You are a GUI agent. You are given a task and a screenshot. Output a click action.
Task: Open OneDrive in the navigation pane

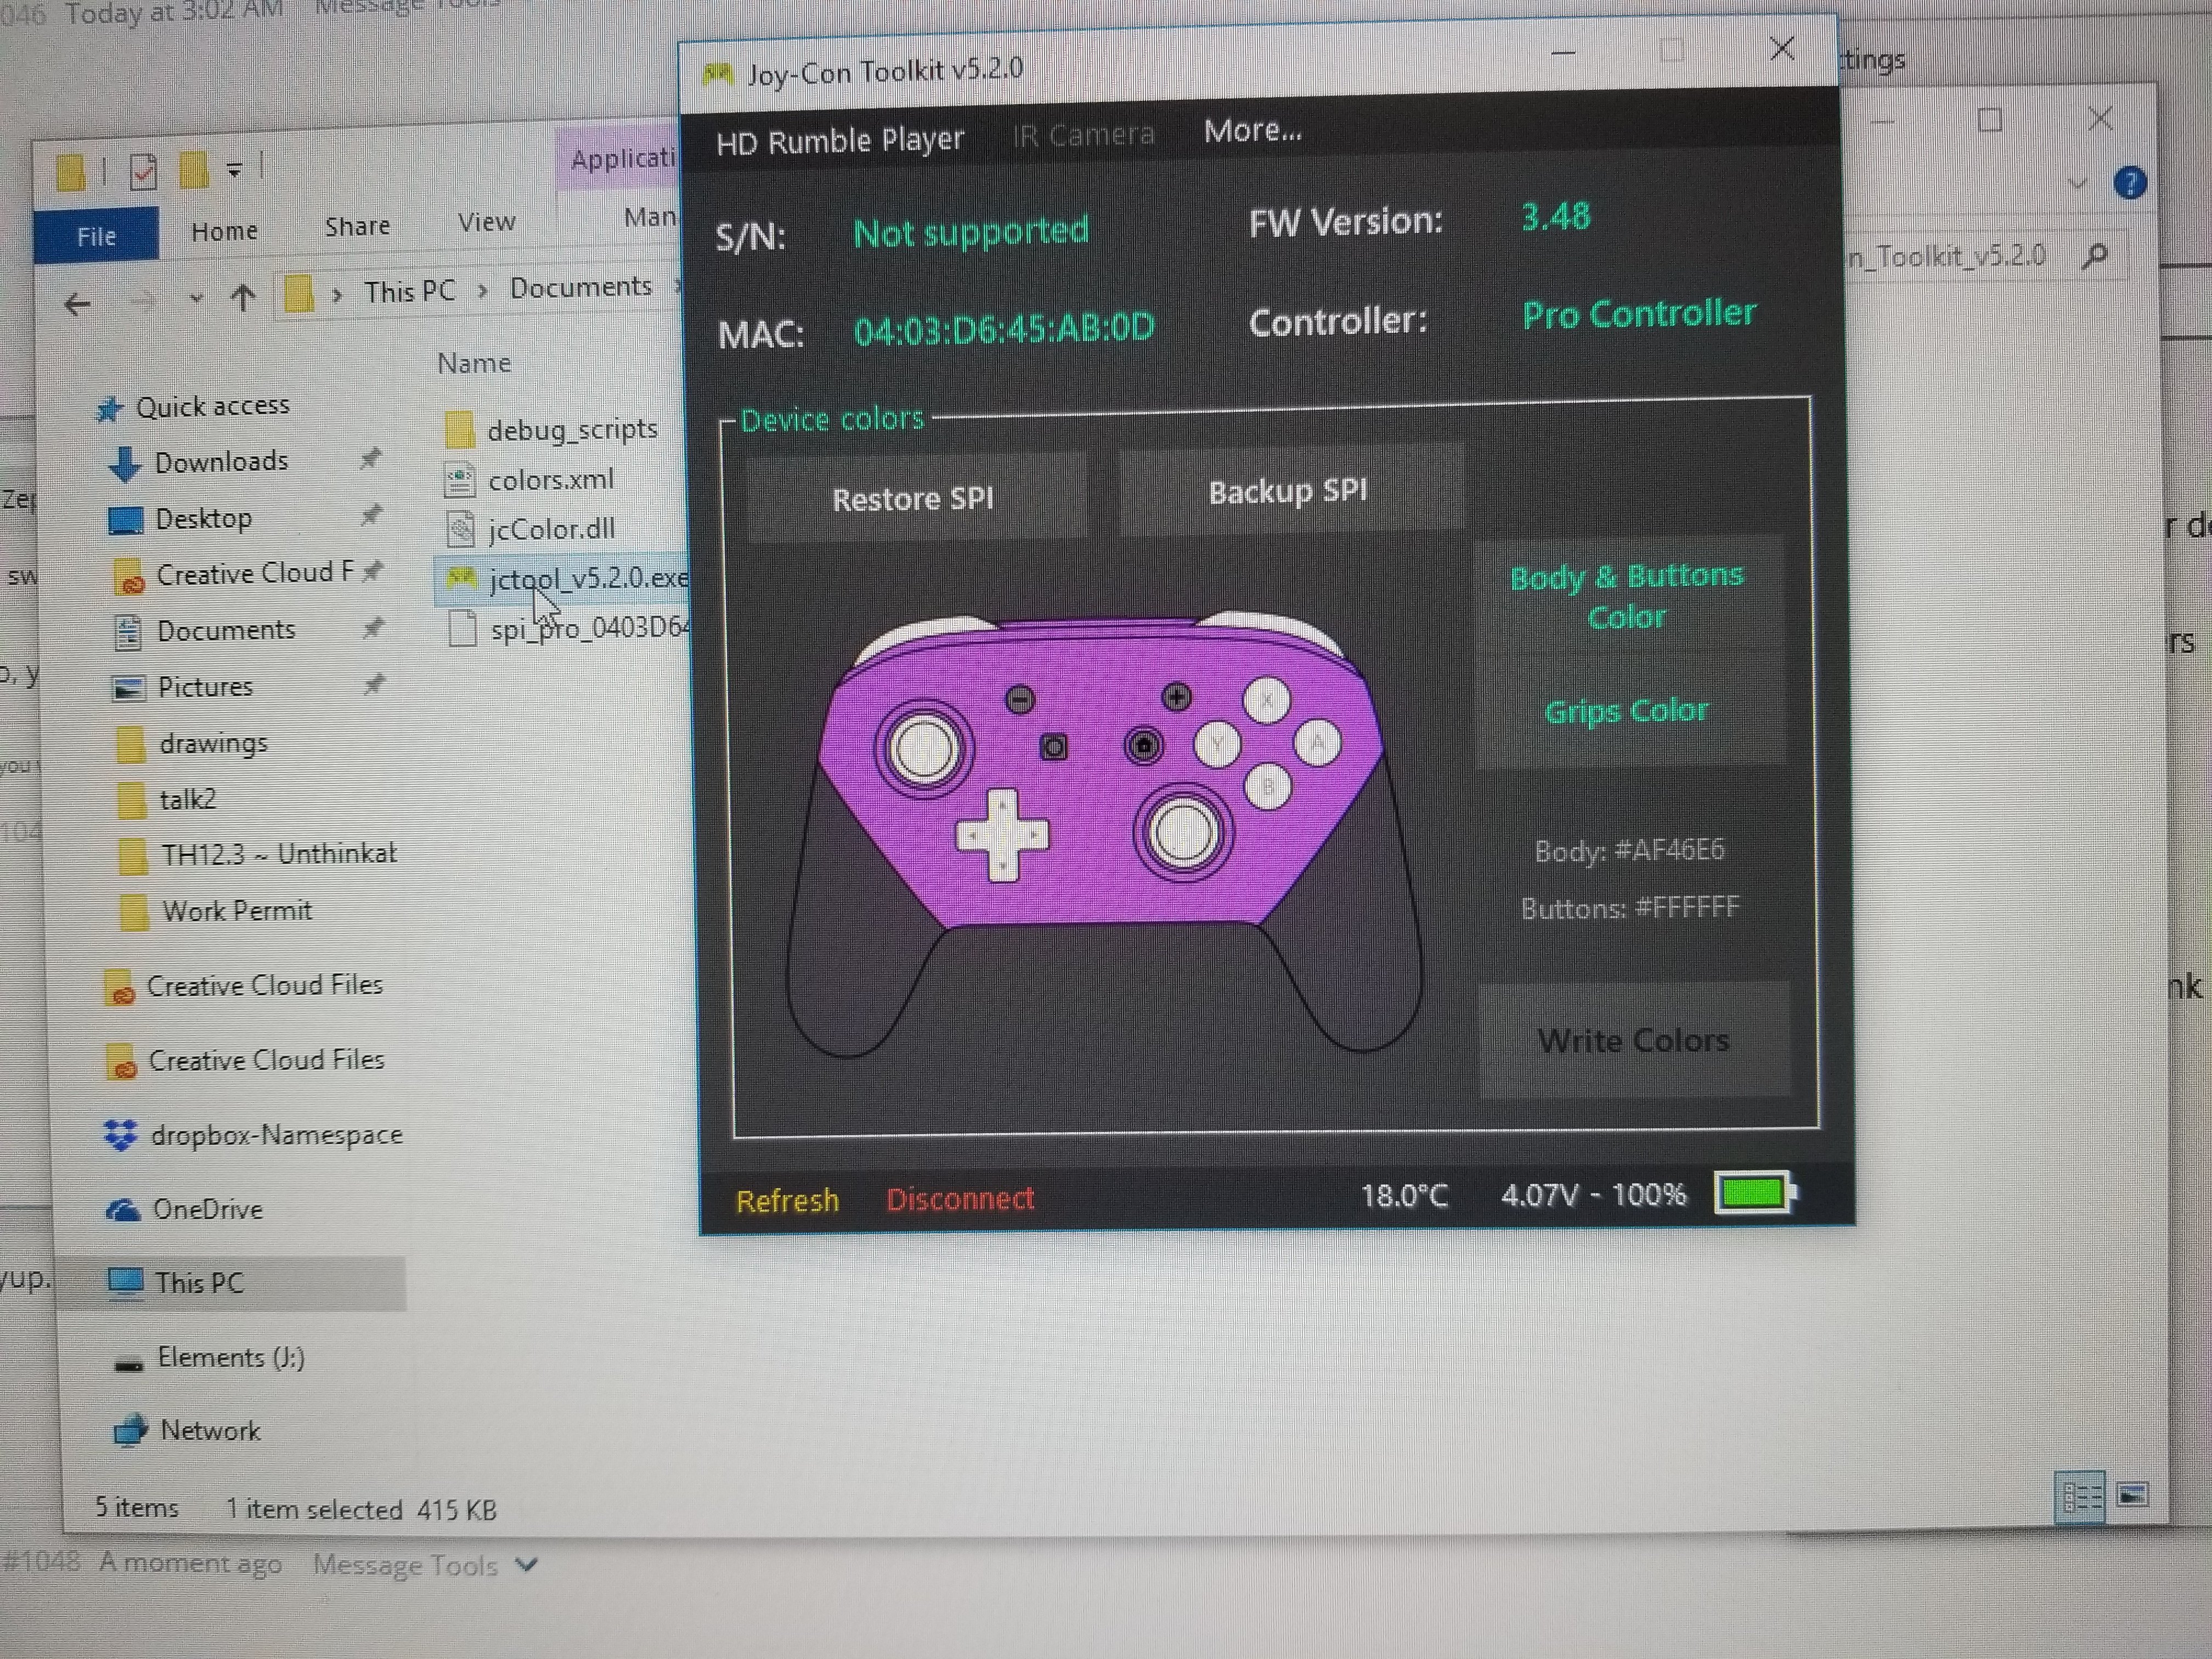[x=184, y=1210]
